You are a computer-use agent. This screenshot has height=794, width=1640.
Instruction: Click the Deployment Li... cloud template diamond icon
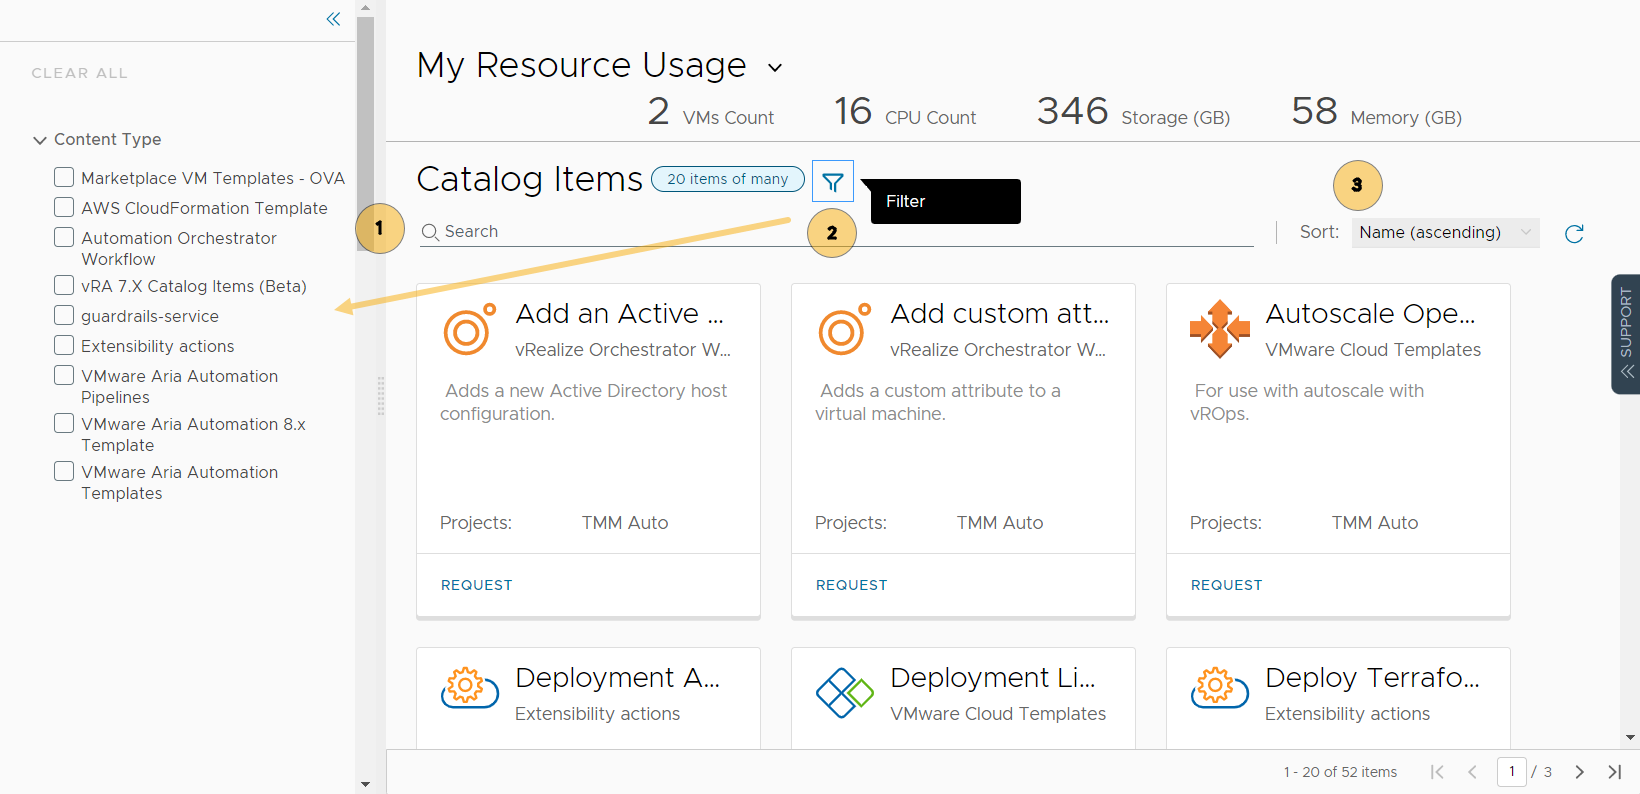point(844,692)
